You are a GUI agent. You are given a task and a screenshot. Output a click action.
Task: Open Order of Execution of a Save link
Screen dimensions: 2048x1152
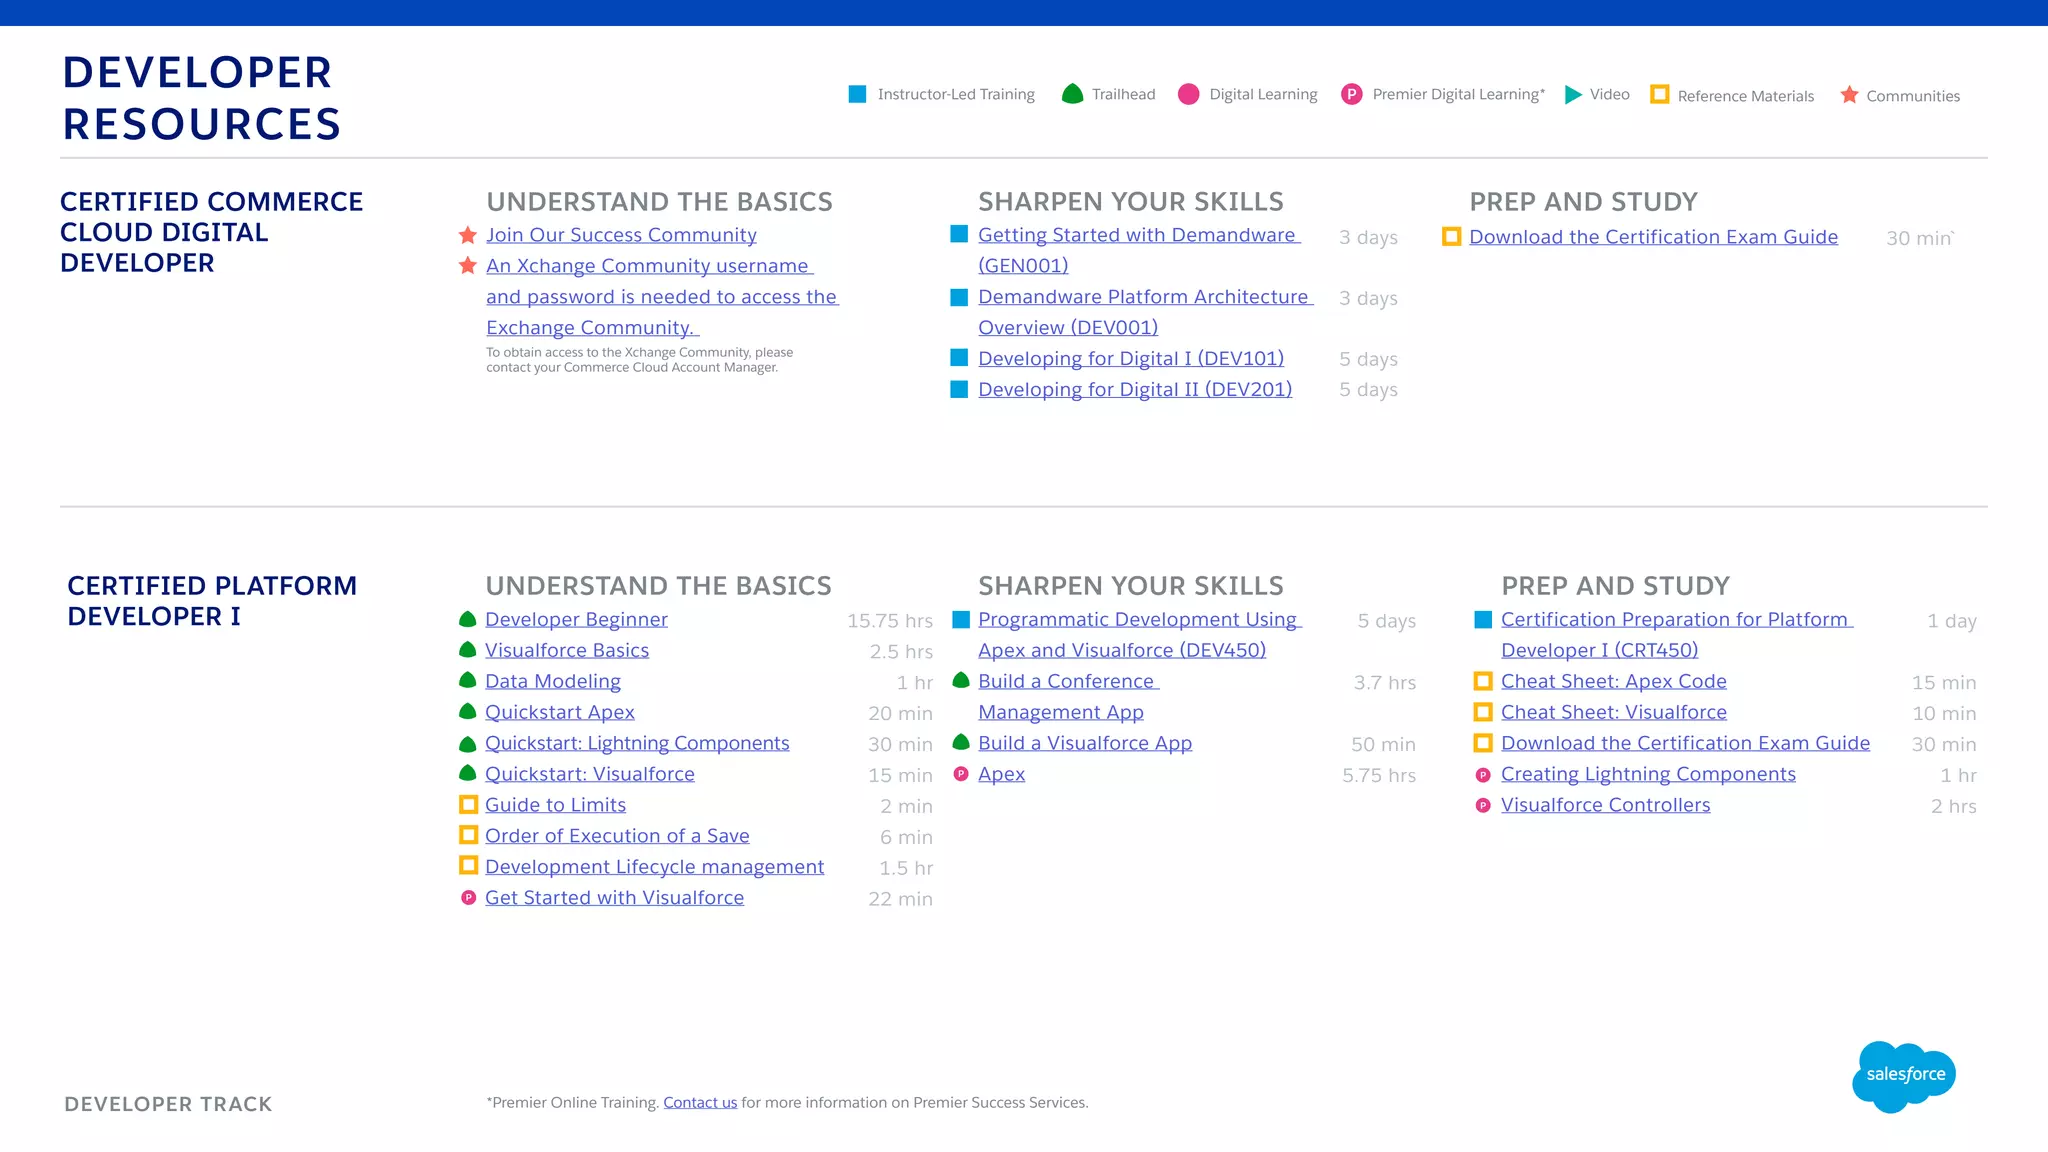pos(617,836)
